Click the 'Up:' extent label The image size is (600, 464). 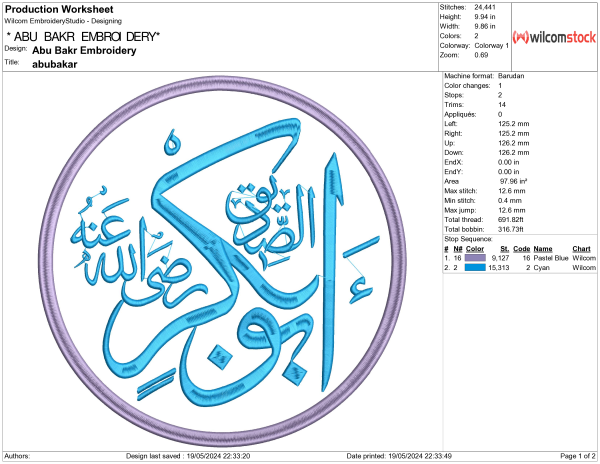(449, 143)
